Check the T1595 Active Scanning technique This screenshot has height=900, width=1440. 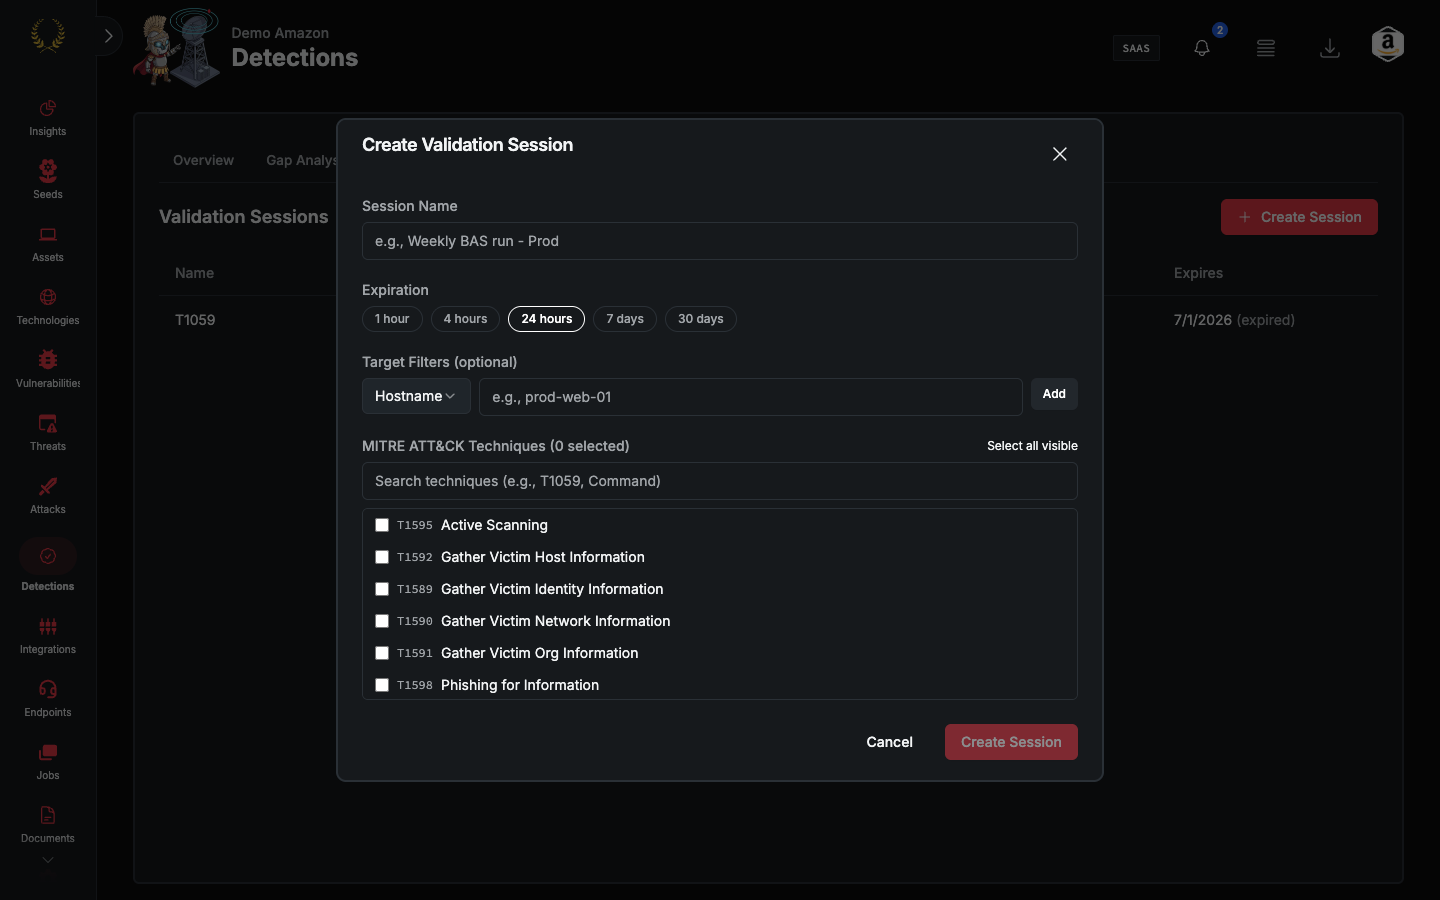tap(382, 525)
